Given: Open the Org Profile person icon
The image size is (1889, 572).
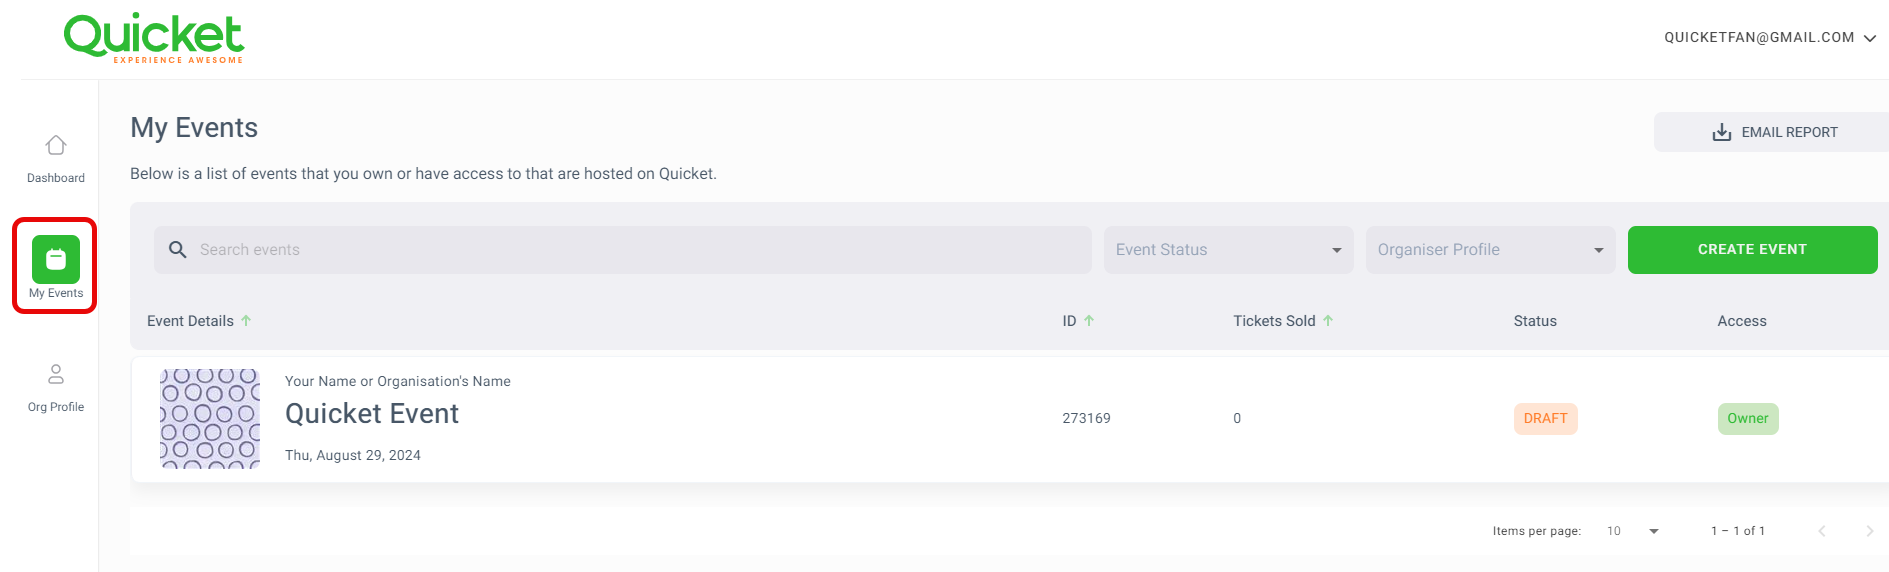Looking at the screenshot, I should point(56,374).
